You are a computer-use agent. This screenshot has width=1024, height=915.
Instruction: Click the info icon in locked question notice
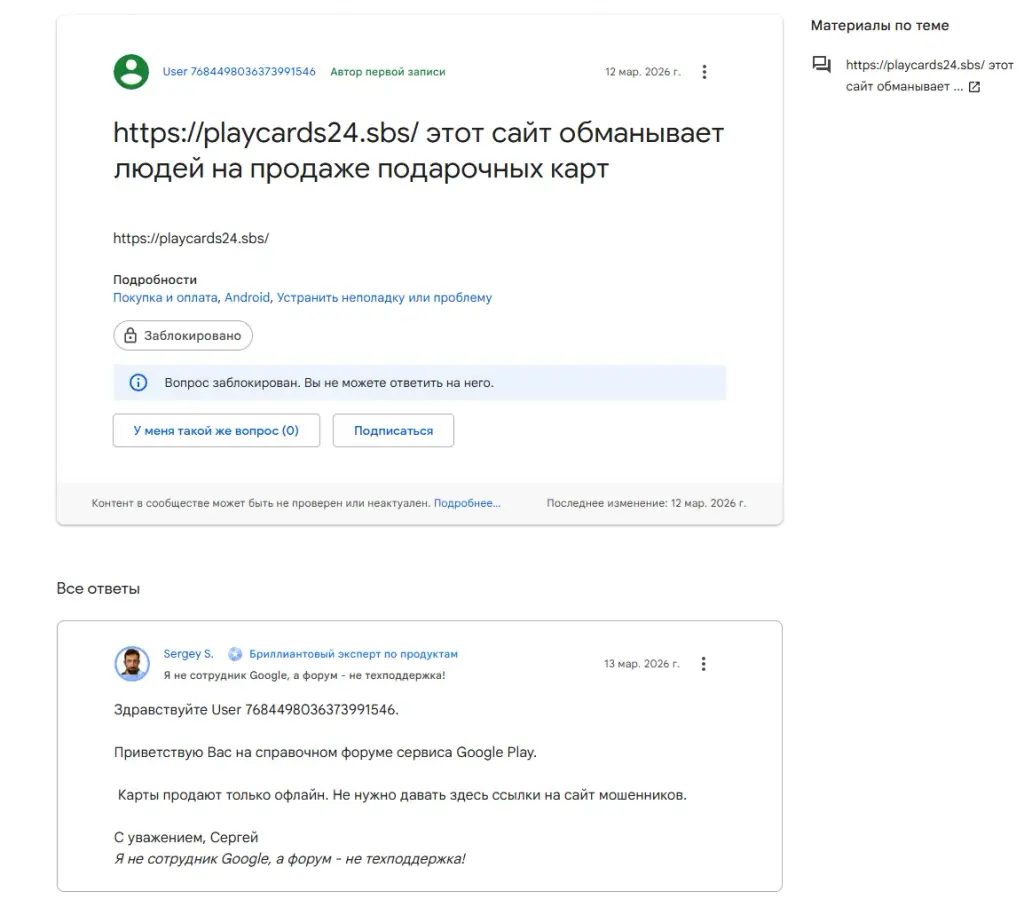pos(138,383)
